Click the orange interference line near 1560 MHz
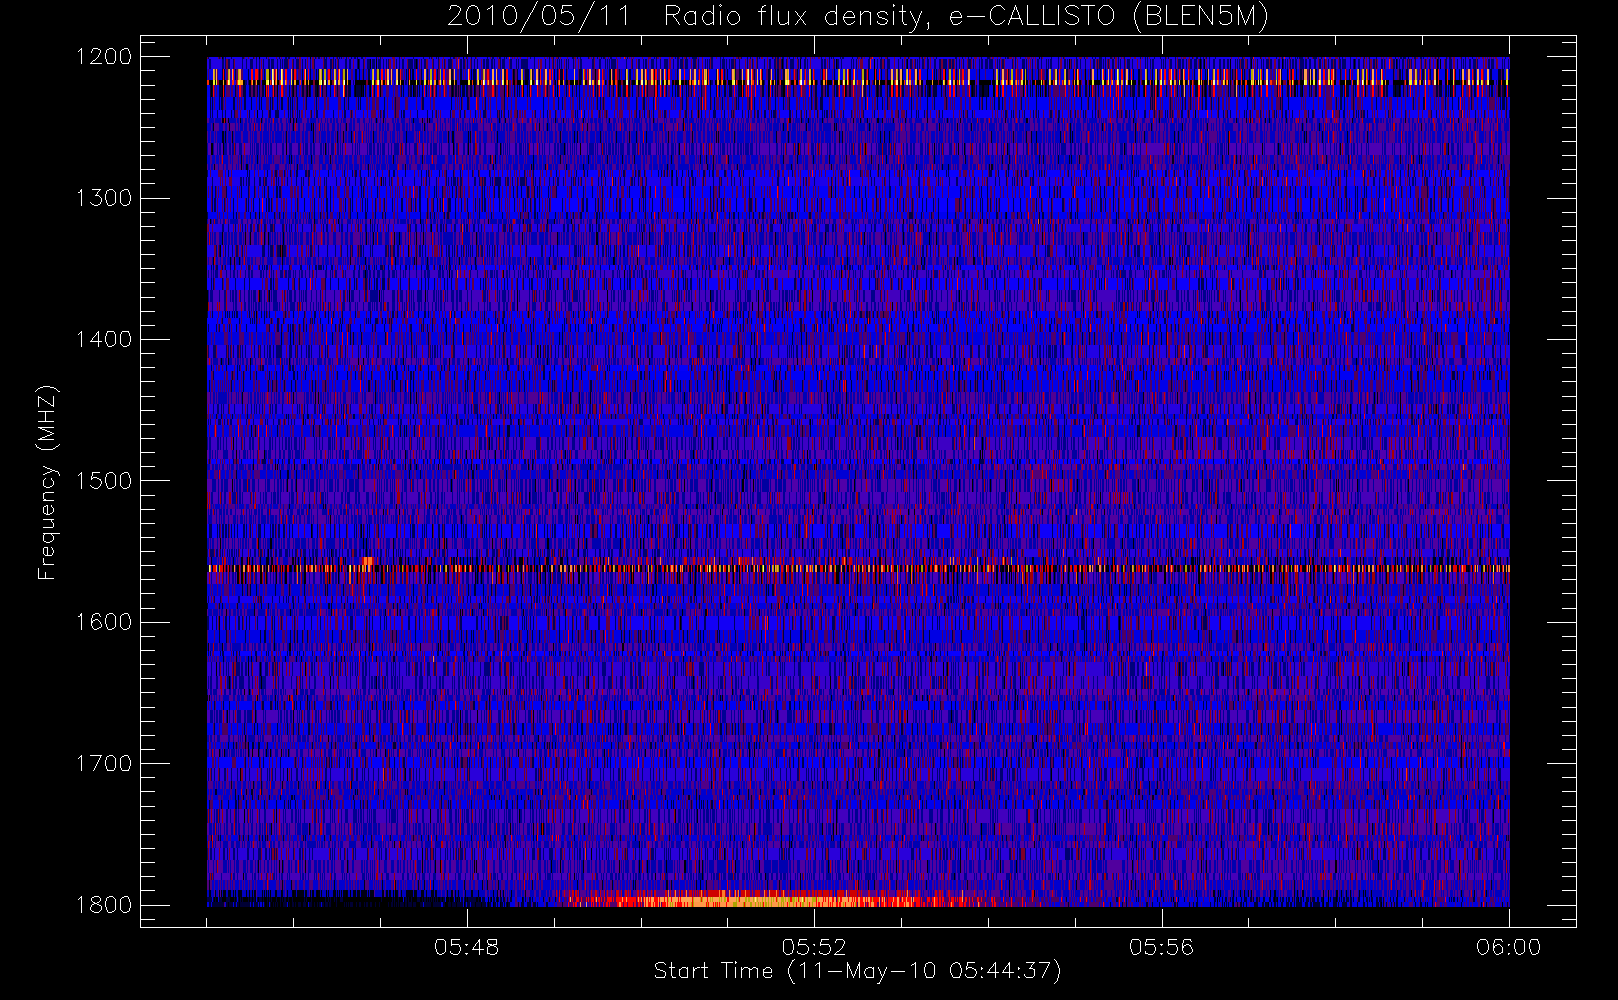This screenshot has width=1618, height=1000. coord(858,568)
